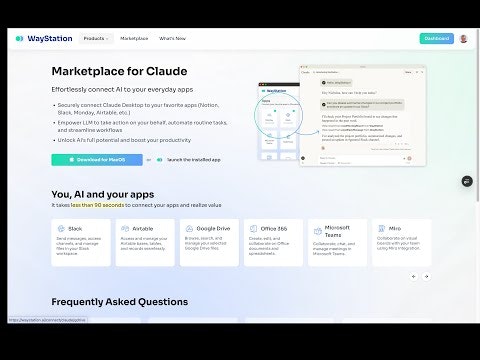Click the floating chat widget icon
Viewport: 480px width, 360px height.
(467, 181)
